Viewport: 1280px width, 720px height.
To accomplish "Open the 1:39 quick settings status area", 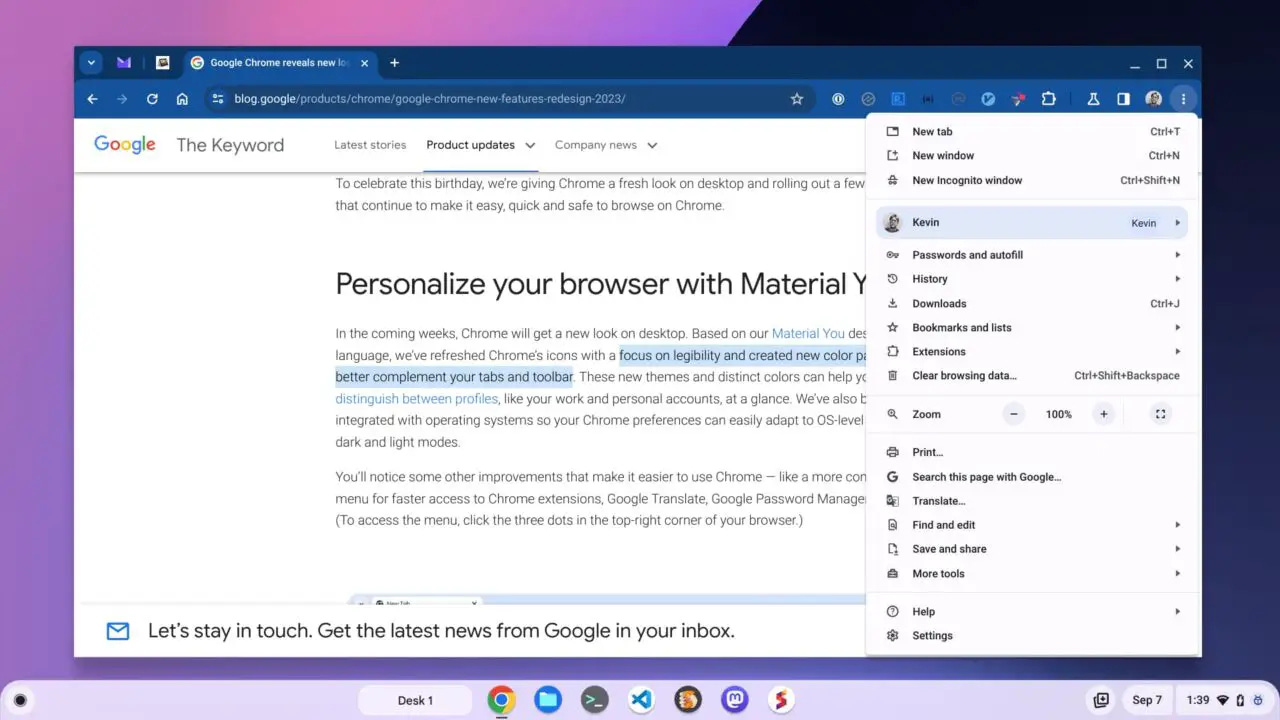I will 1226,701.
